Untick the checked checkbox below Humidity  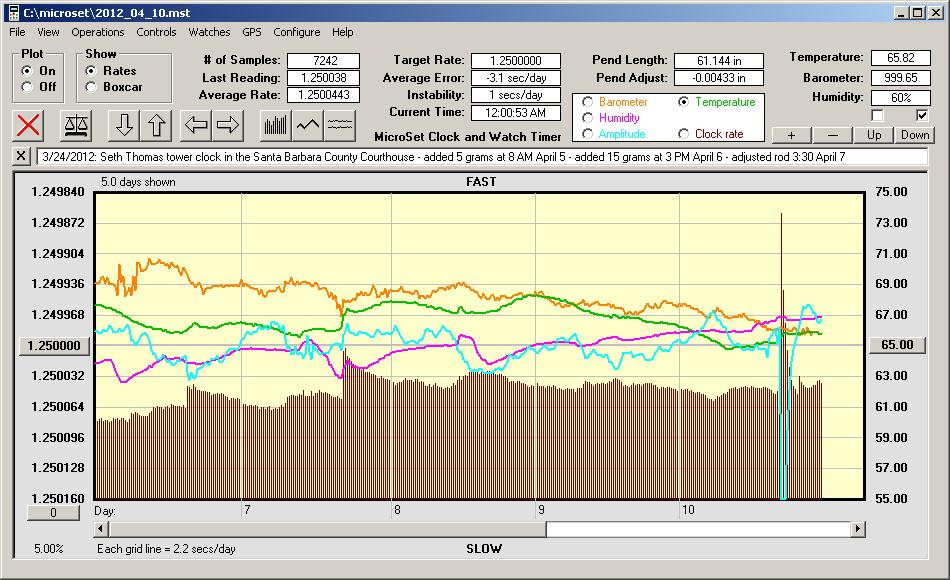point(922,115)
